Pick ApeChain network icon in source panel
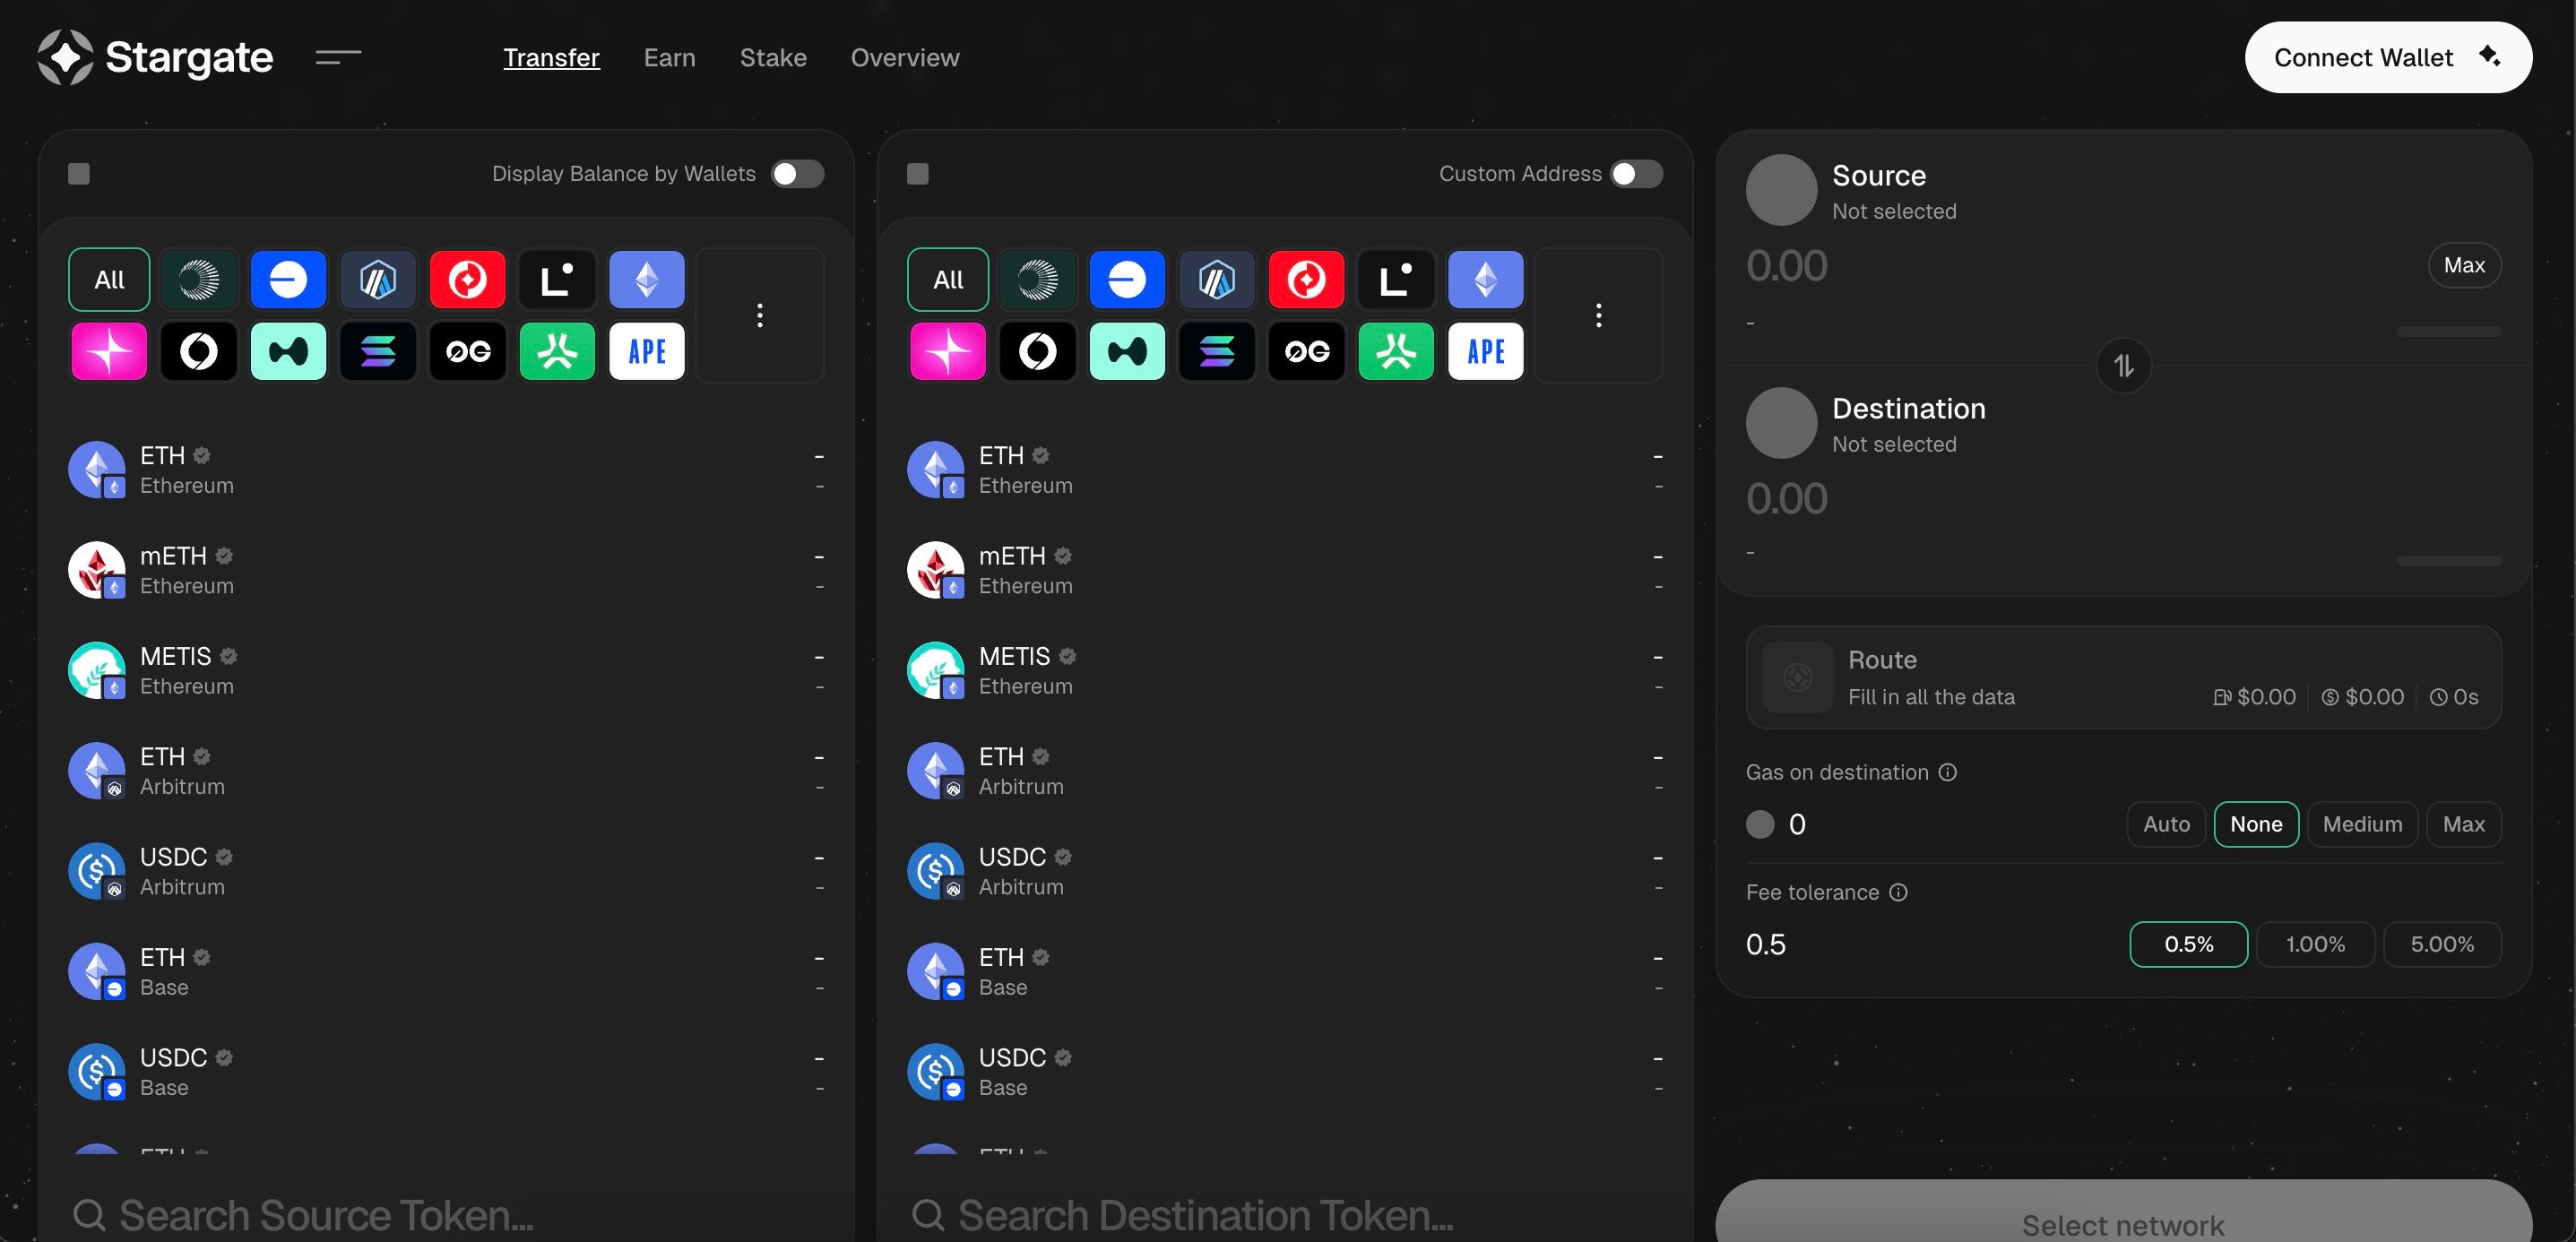 [x=647, y=351]
